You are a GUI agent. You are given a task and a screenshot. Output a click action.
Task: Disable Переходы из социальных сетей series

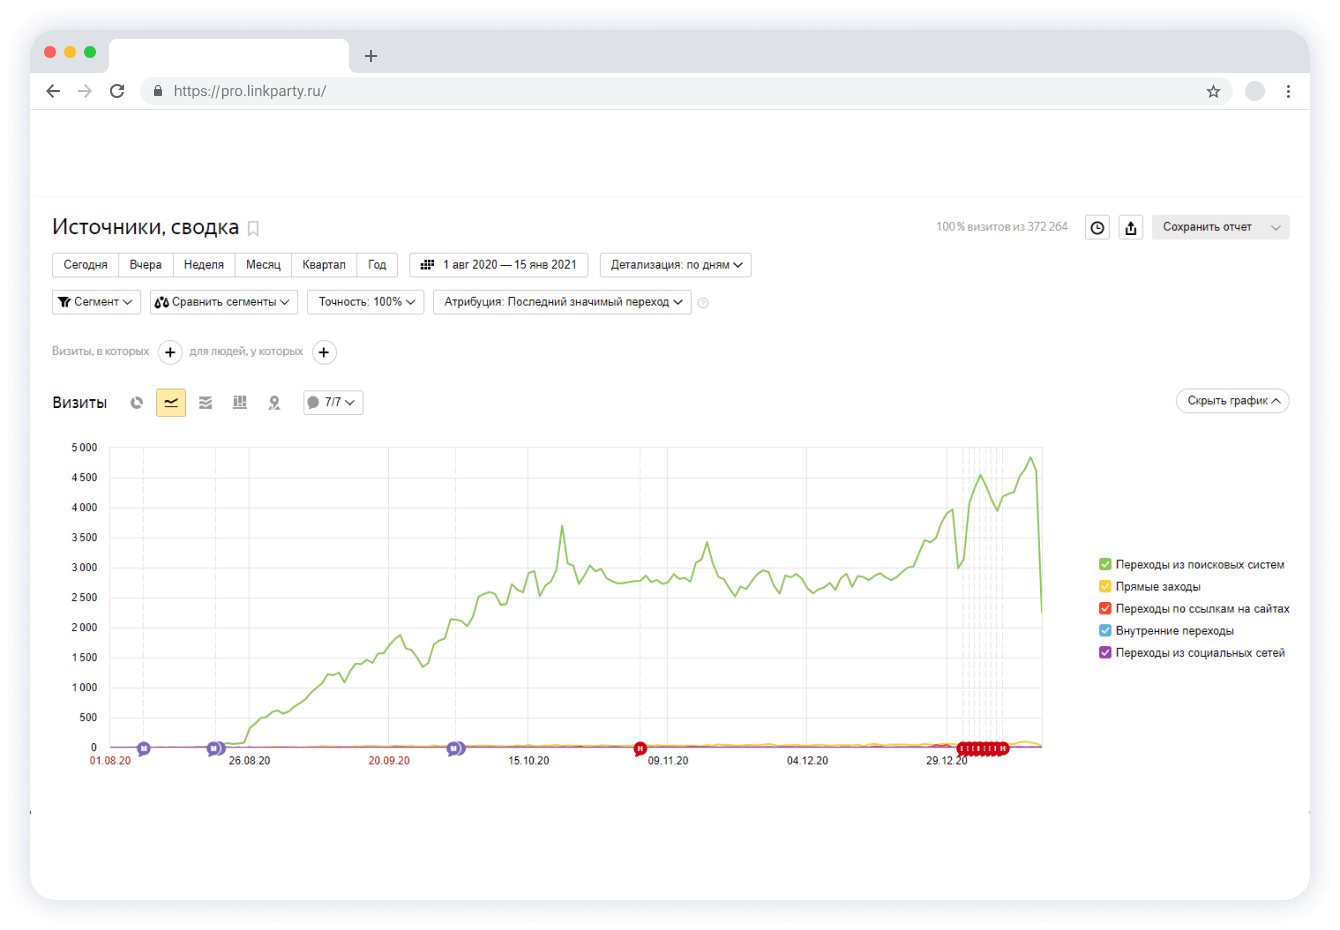click(x=1105, y=653)
